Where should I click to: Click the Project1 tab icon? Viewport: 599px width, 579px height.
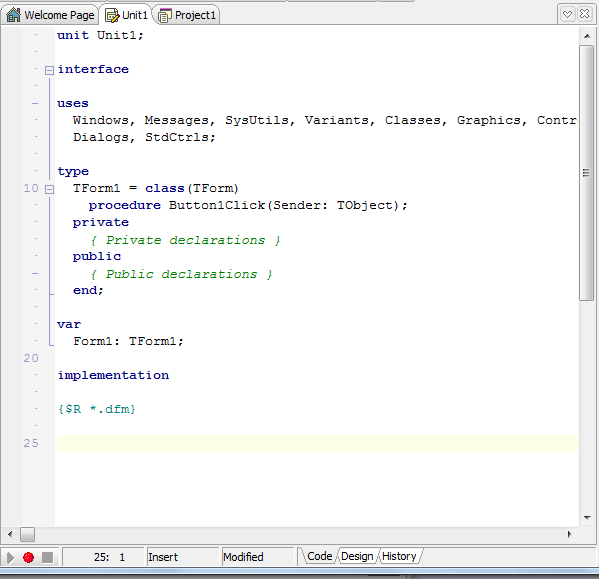(165, 16)
